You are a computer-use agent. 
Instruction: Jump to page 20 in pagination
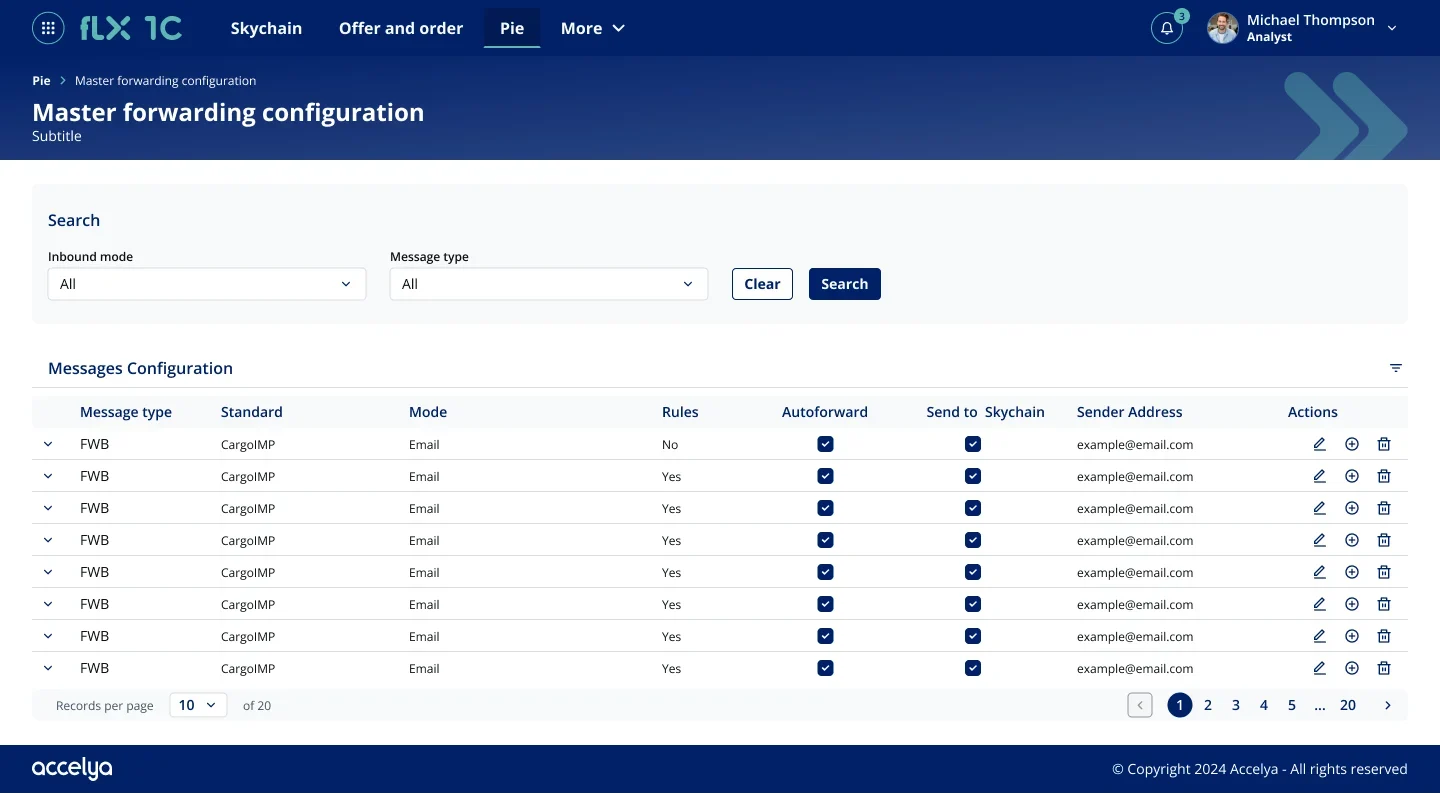pos(1348,705)
